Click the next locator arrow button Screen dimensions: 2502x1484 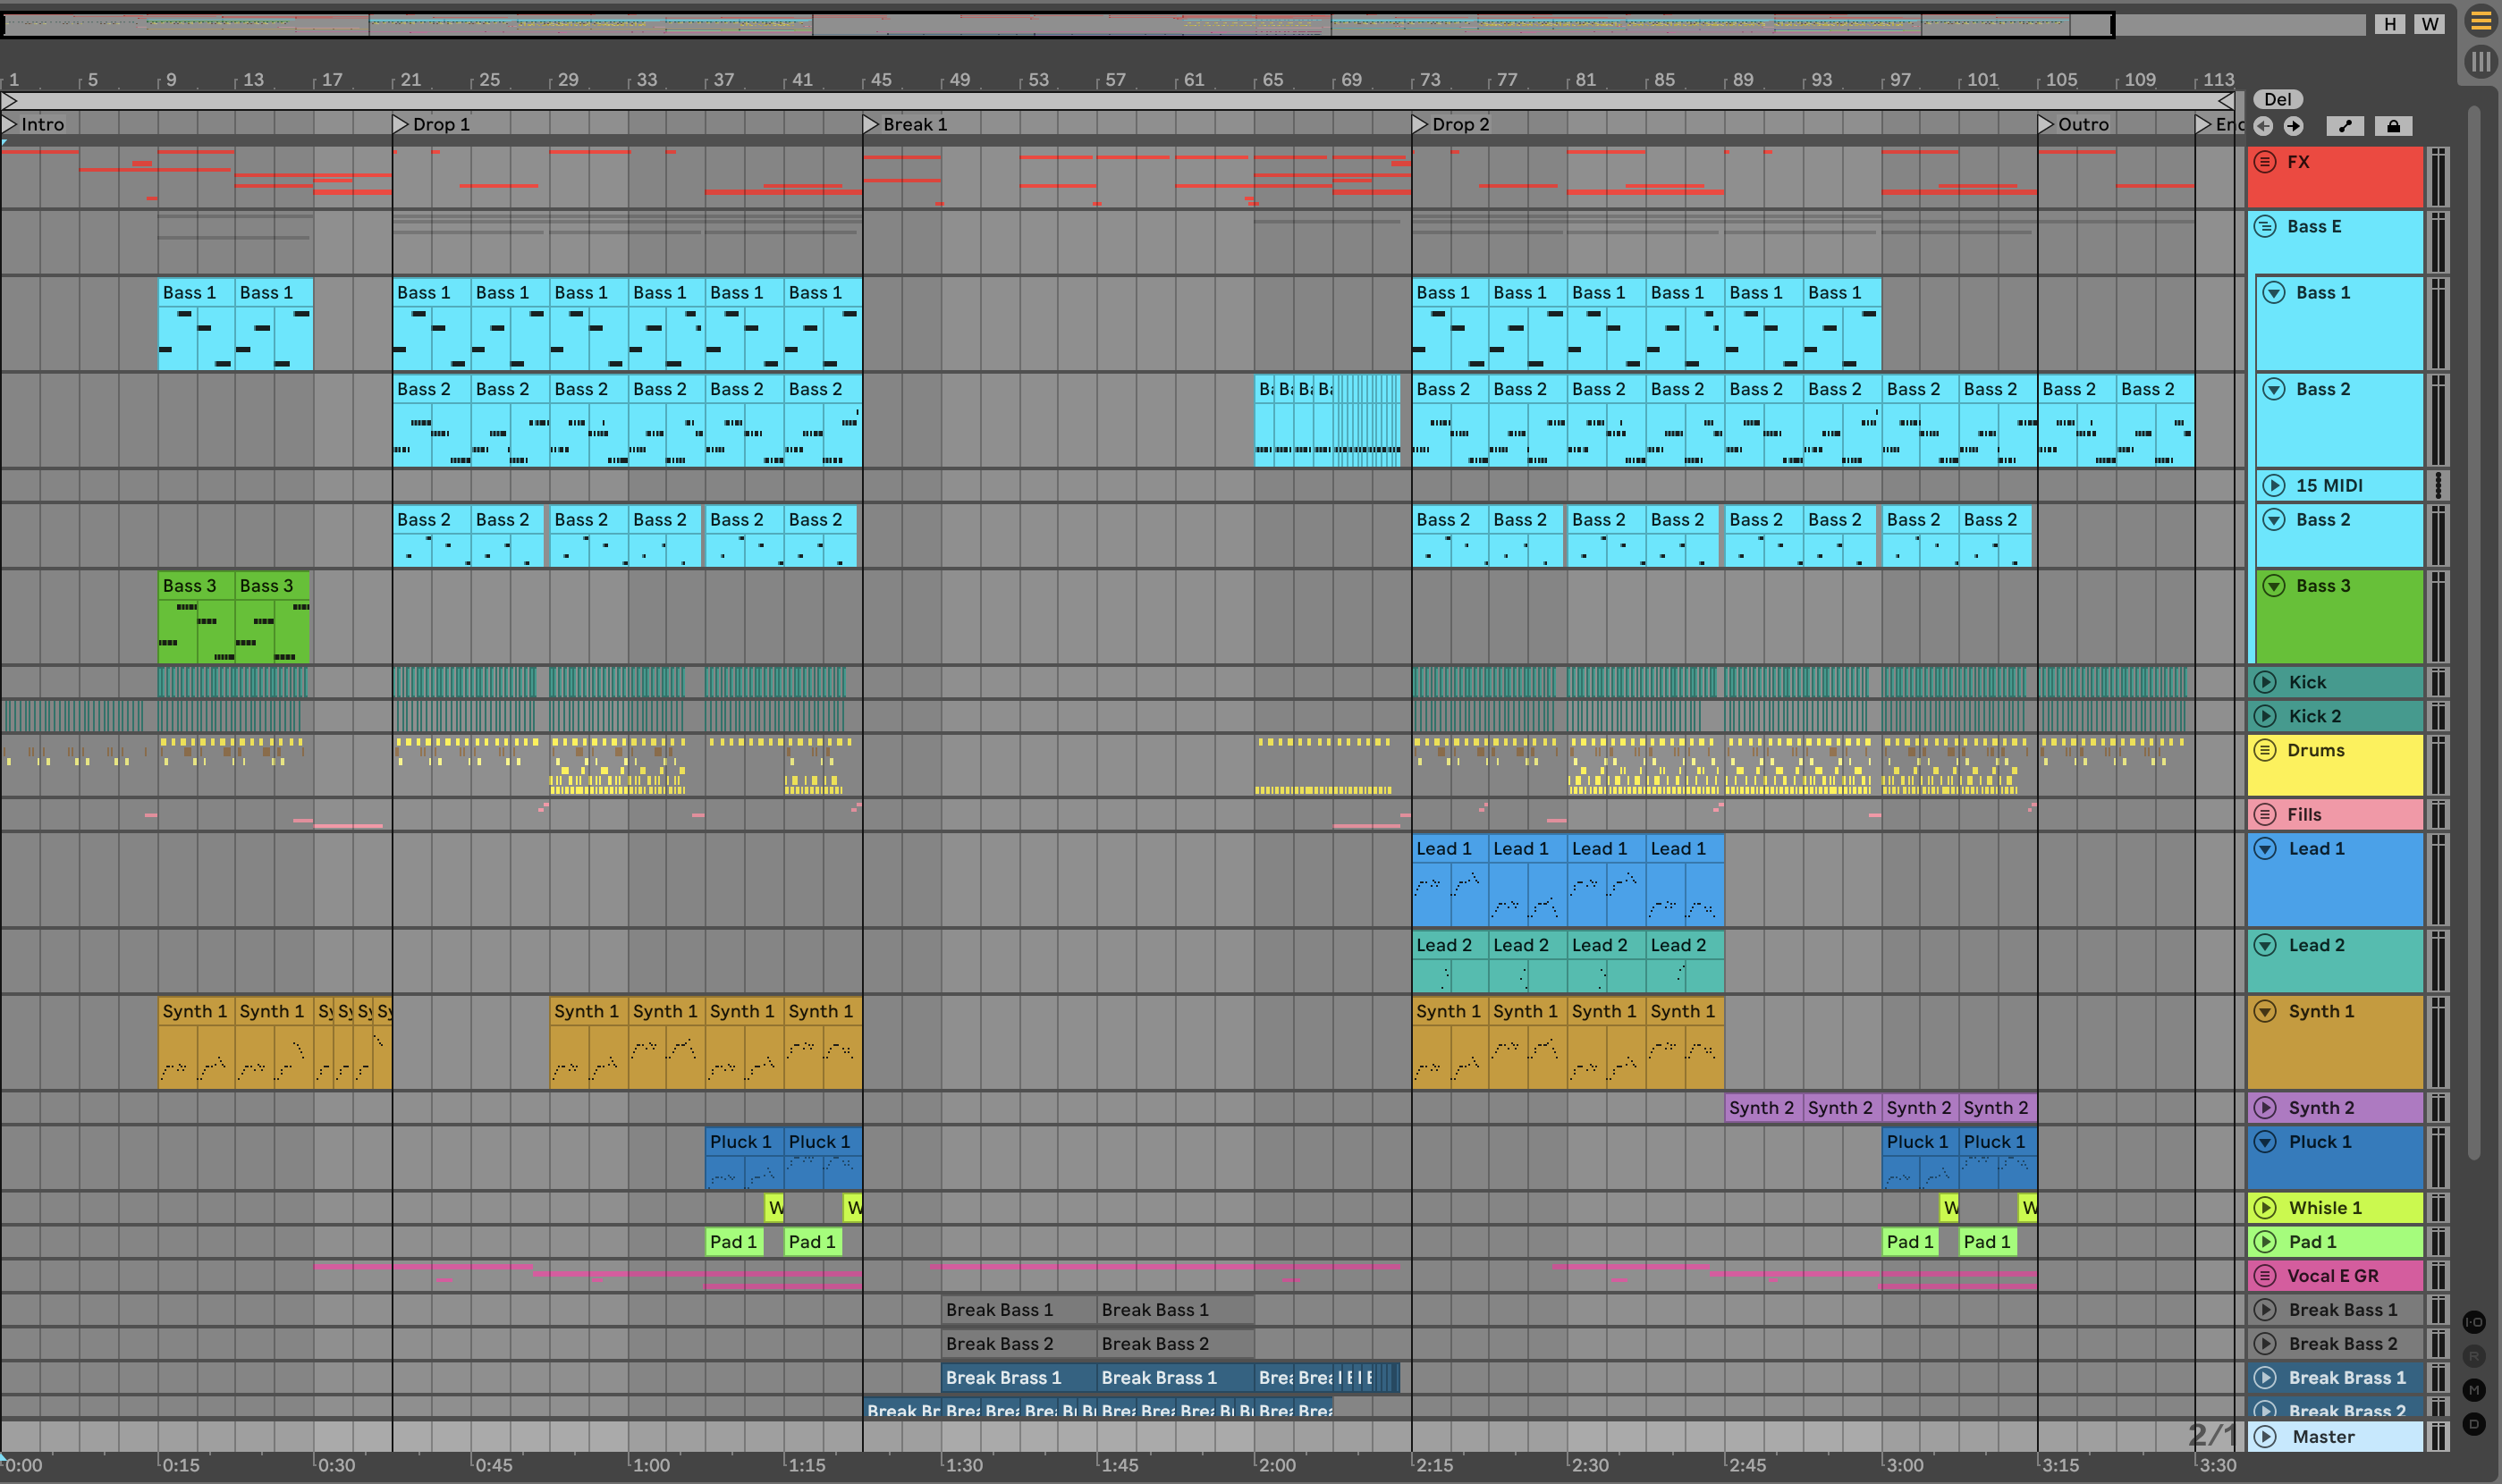(2294, 126)
